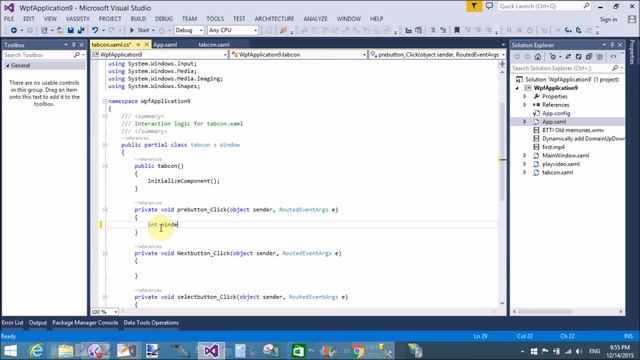The width and height of the screenshot is (640, 360).
Task: Open the ARCHITECTURE menu
Action: click(274, 19)
